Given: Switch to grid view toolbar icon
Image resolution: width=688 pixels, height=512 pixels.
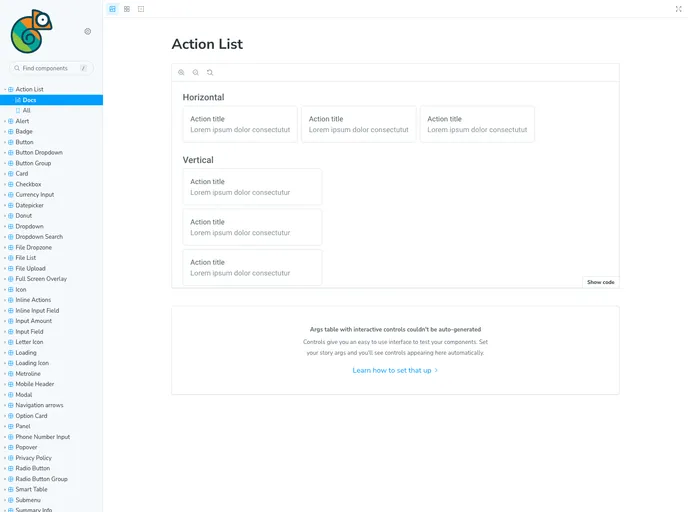Looking at the screenshot, I should (127, 9).
